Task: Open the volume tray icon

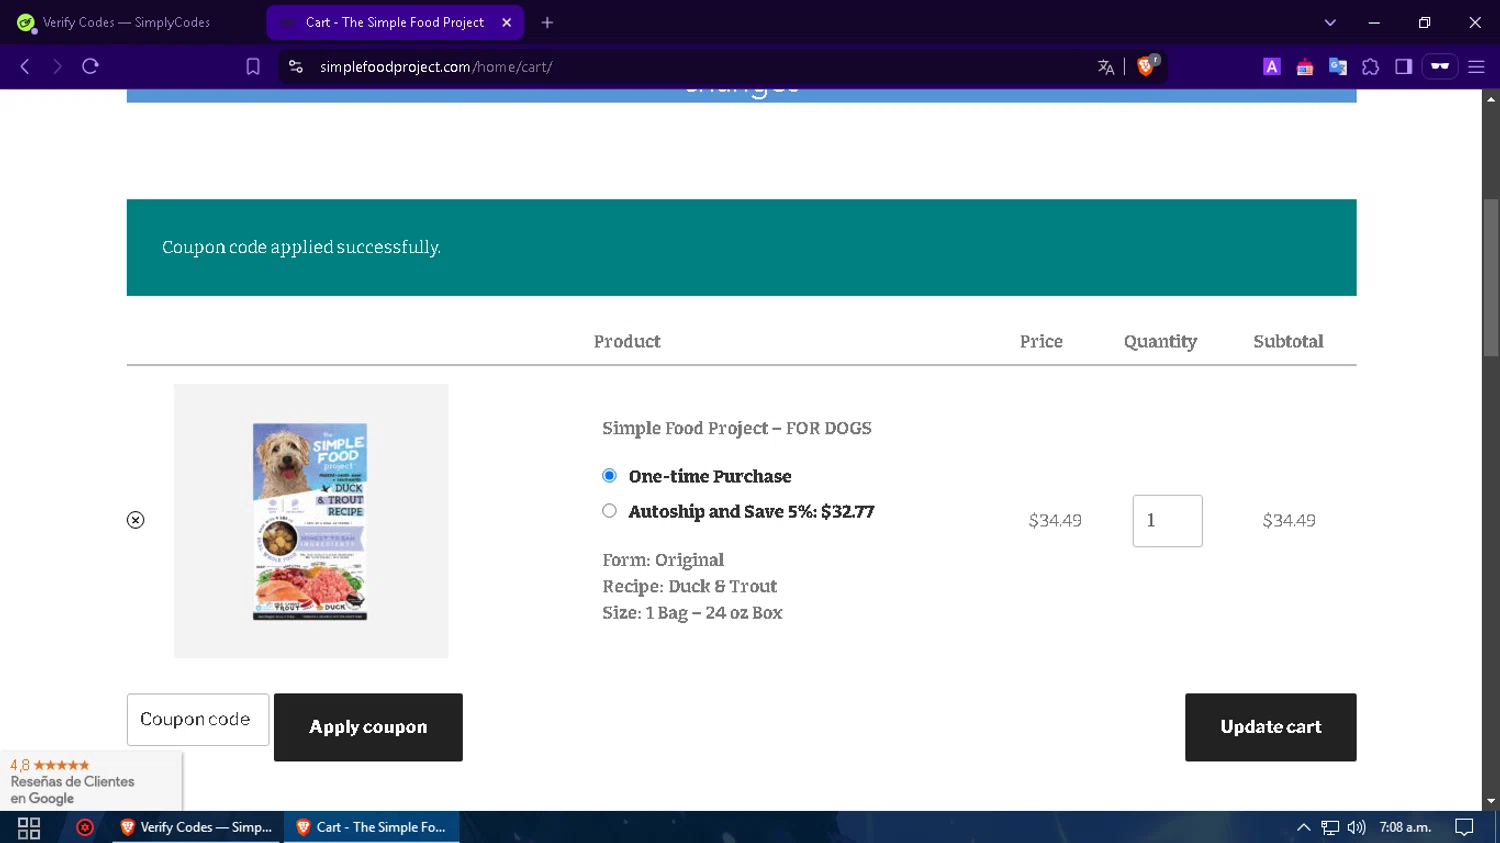Action: click(1356, 828)
